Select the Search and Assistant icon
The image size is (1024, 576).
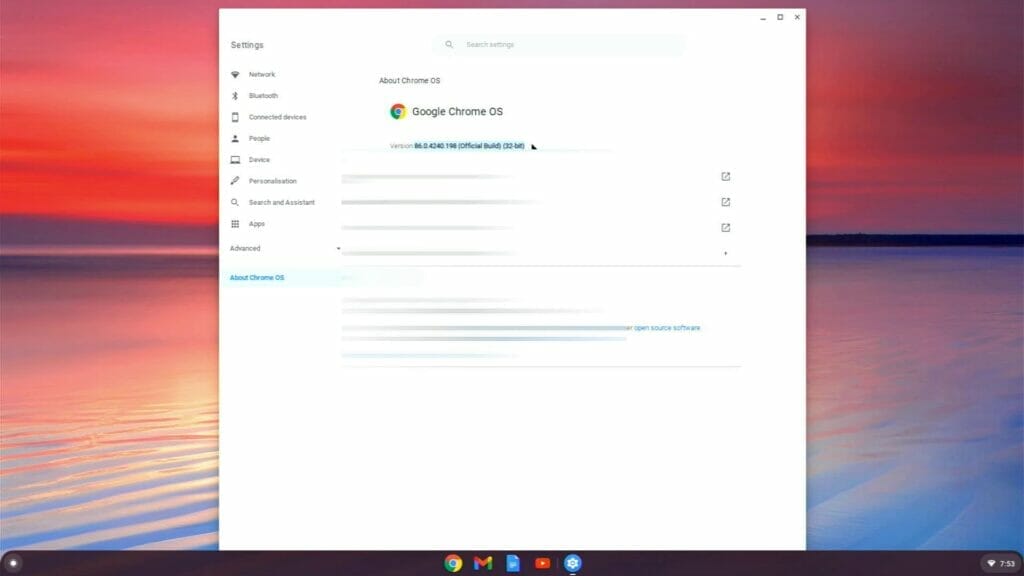(234, 202)
